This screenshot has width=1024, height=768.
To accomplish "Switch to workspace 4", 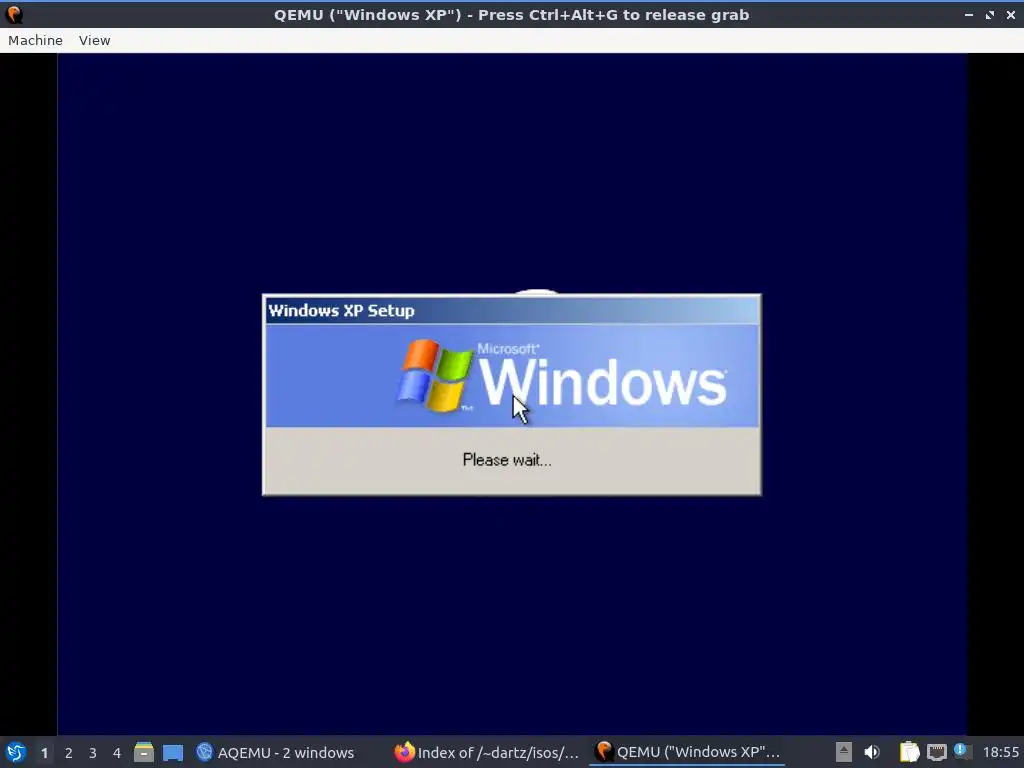I will point(117,753).
